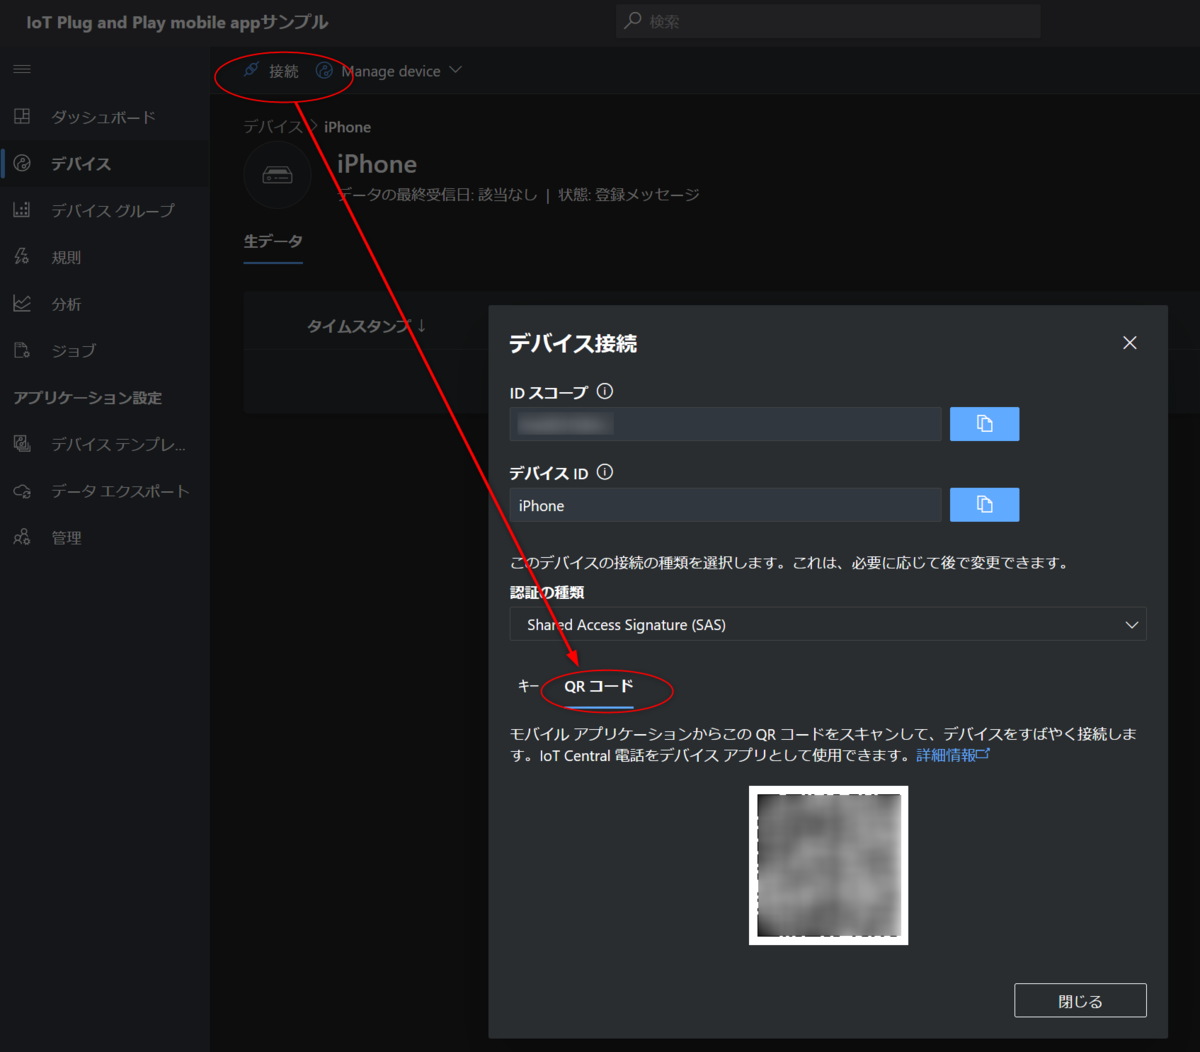This screenshot has width=1200, height=1052.
Task: Click the アプリケーション設定 section heading
Action: click(87, 398)
